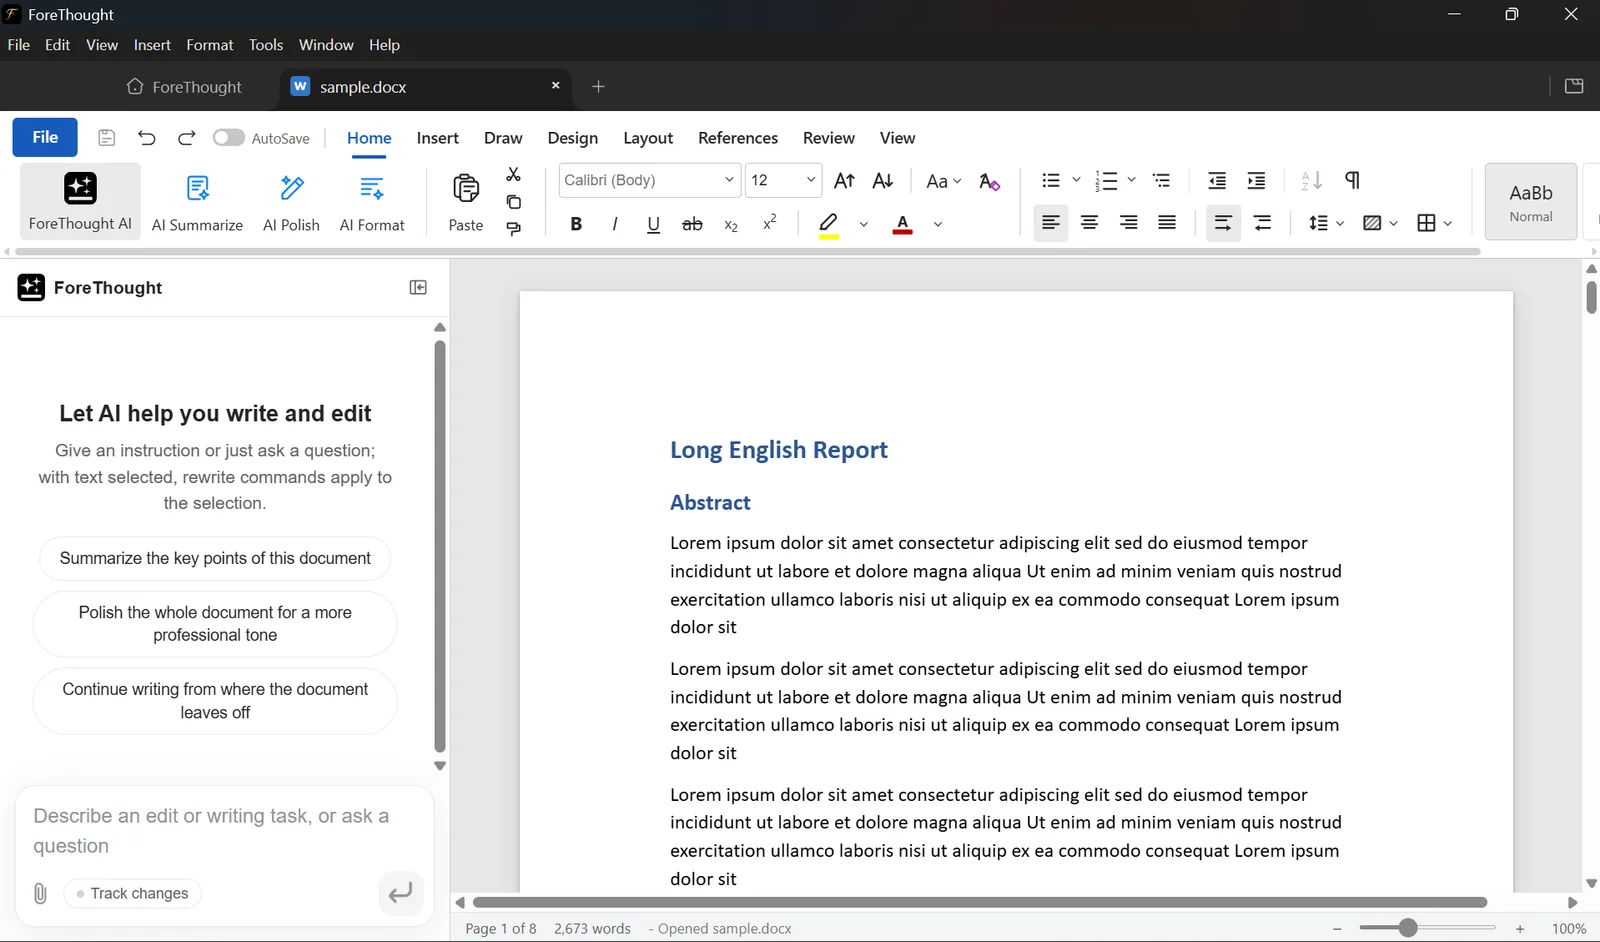Toggle the sidebar layout icon in the tab bar
The height and width of the screenshot is (942, 1600).
point(1574,86)
